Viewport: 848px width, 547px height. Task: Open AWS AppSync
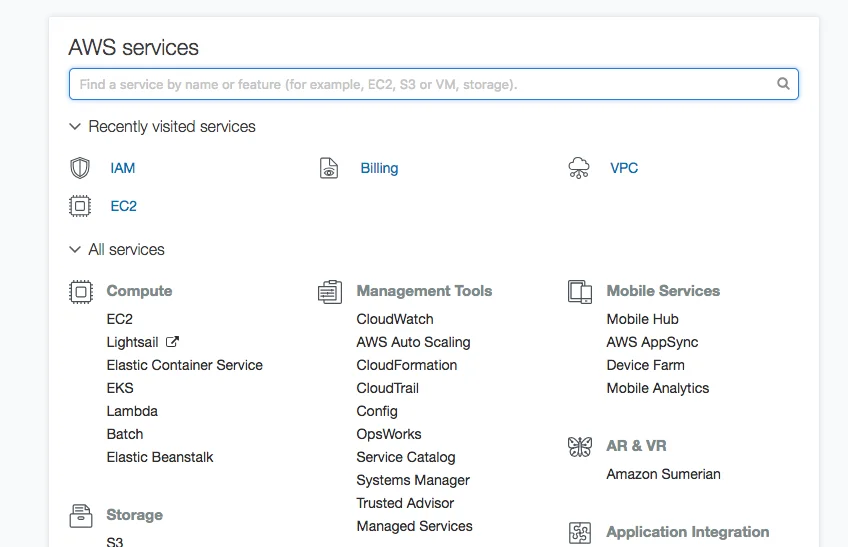[x=652, y=342]
